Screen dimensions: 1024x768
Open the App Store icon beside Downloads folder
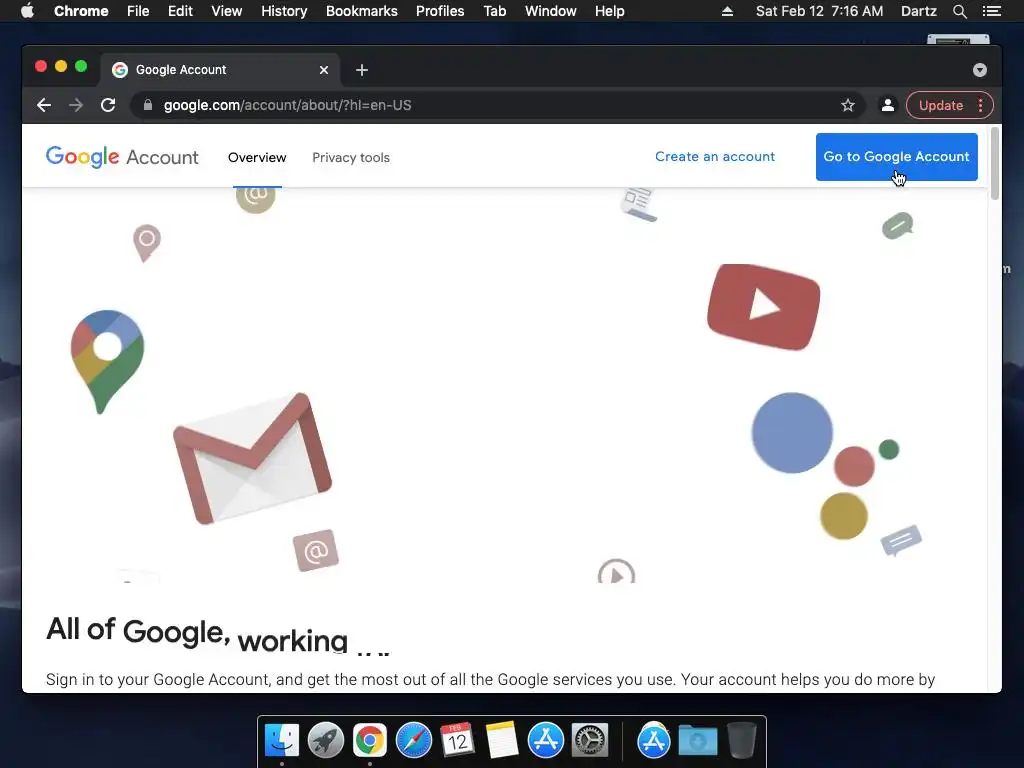pyautogui.click(x=654, y=741)
